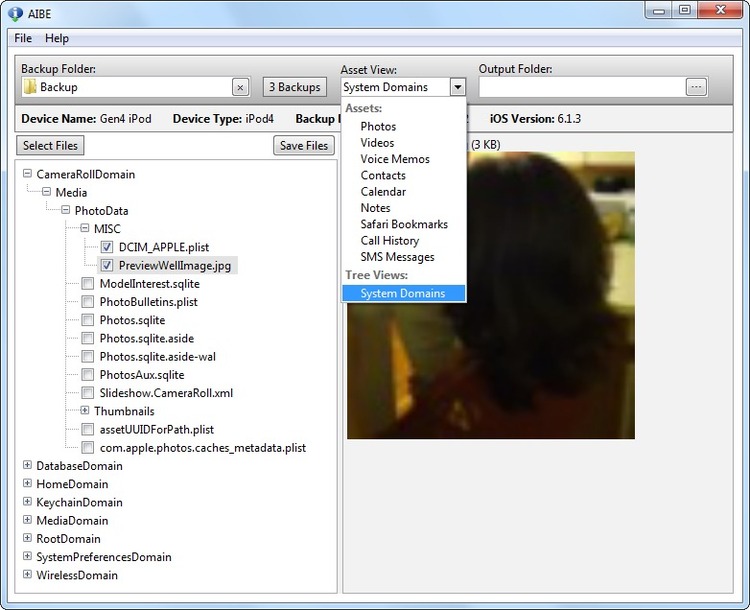Viewport: 750px width, 610px height.
Task: Choose Photos from Asset View list
Action: click(x=404, y=126)
